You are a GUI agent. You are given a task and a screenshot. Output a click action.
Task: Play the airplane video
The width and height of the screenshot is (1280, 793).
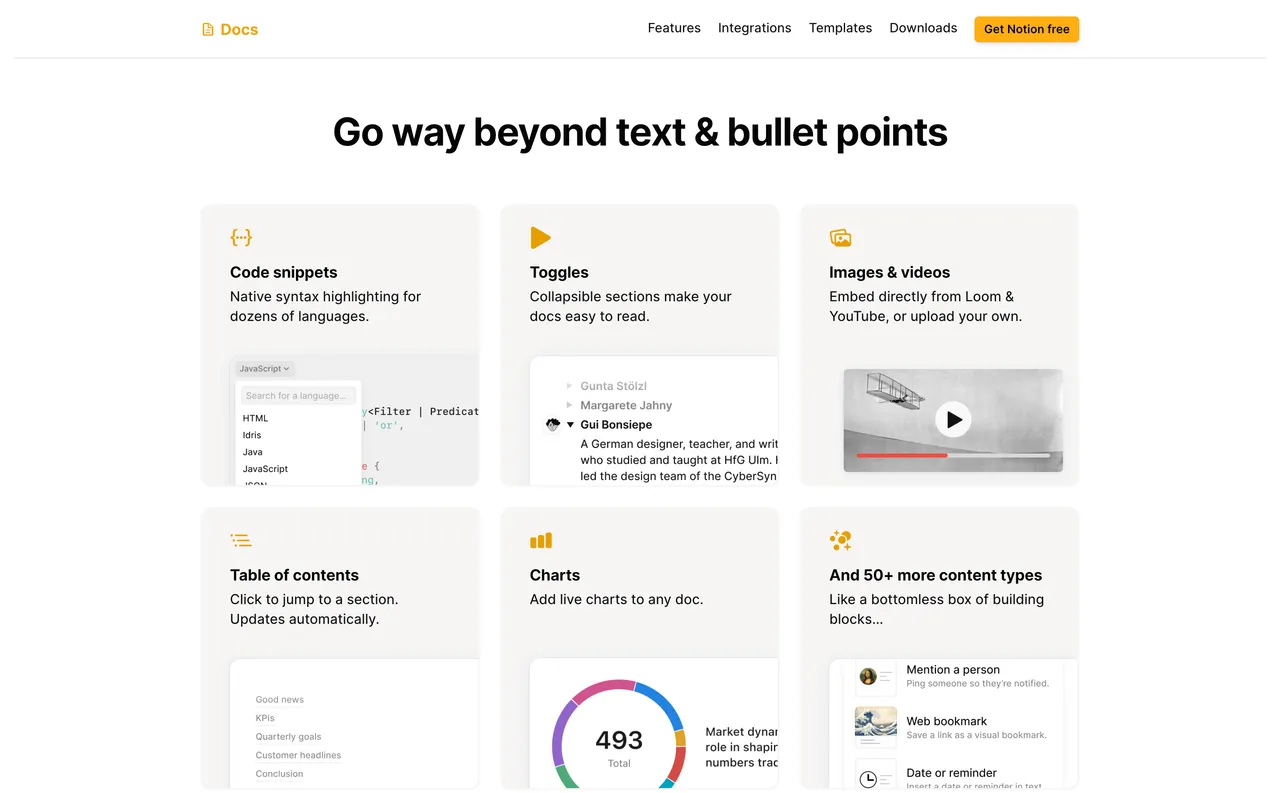tap(953, 420)
